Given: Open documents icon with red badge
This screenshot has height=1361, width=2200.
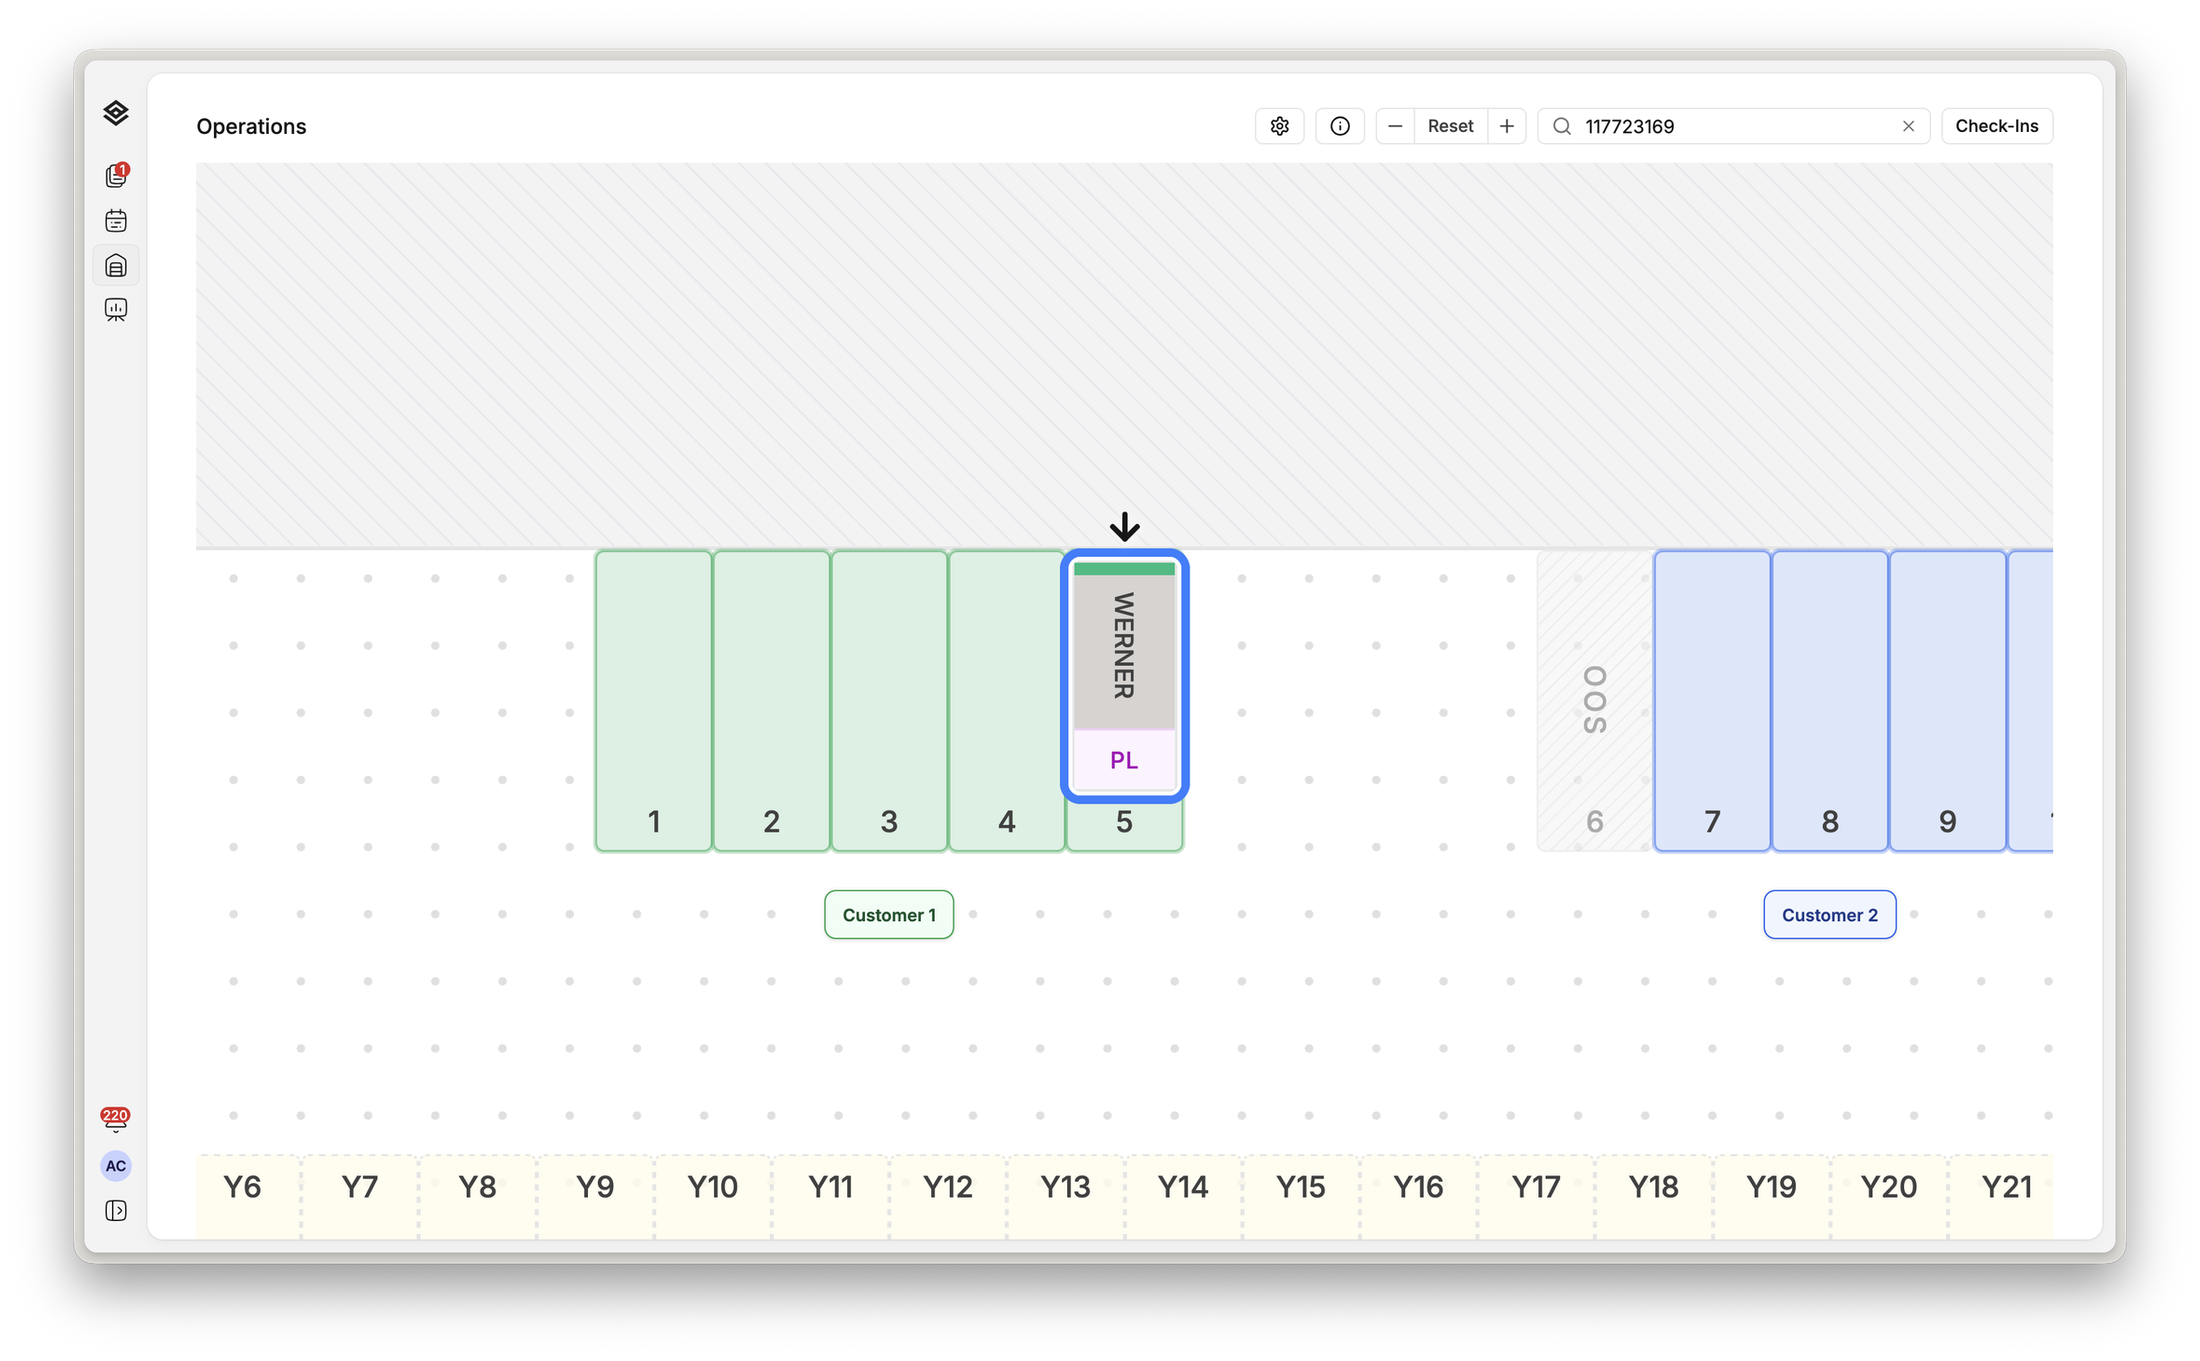Looking at the screenshot, I should tap(116, 175).
